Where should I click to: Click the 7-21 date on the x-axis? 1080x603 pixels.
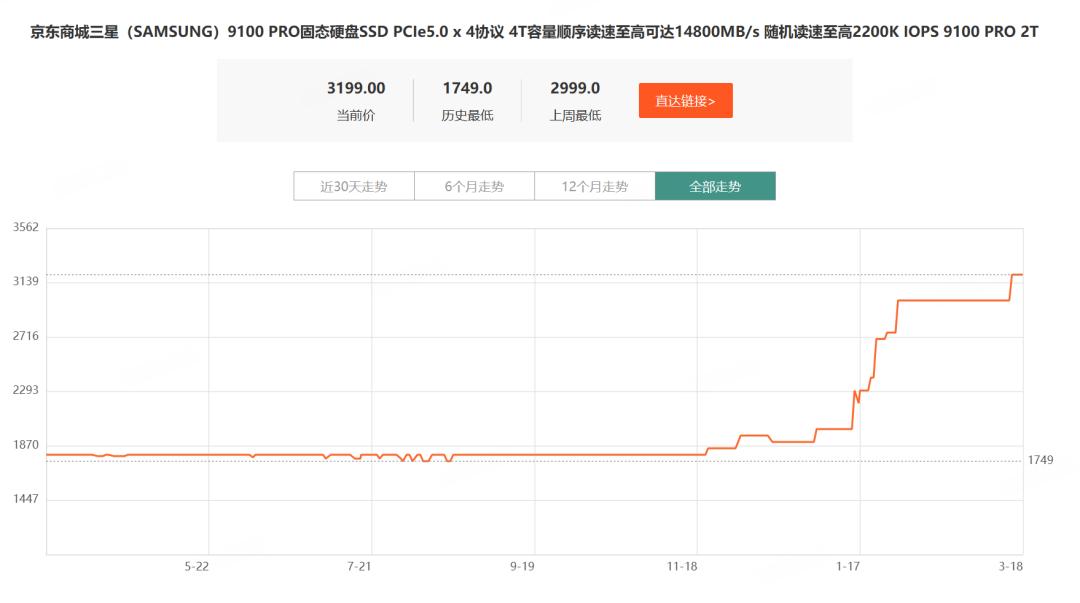[360, 567]
